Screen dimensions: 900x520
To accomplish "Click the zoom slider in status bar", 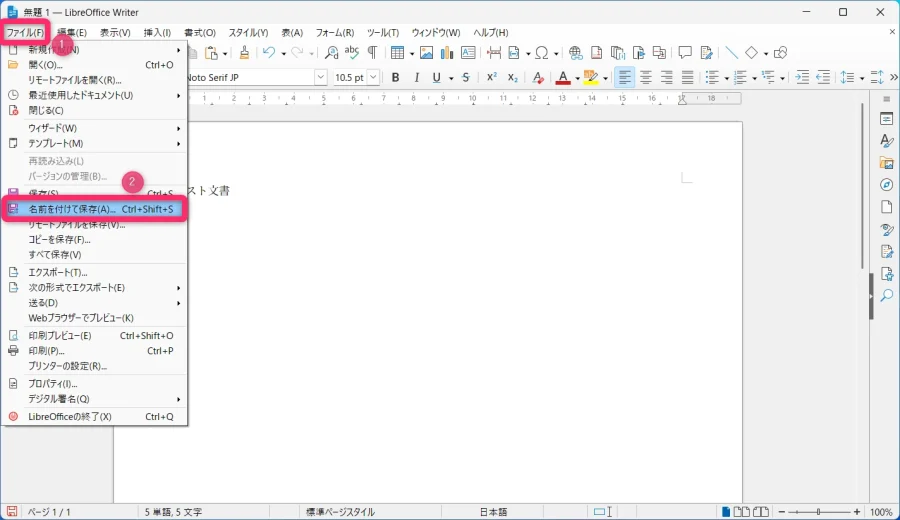I will 820,512.
